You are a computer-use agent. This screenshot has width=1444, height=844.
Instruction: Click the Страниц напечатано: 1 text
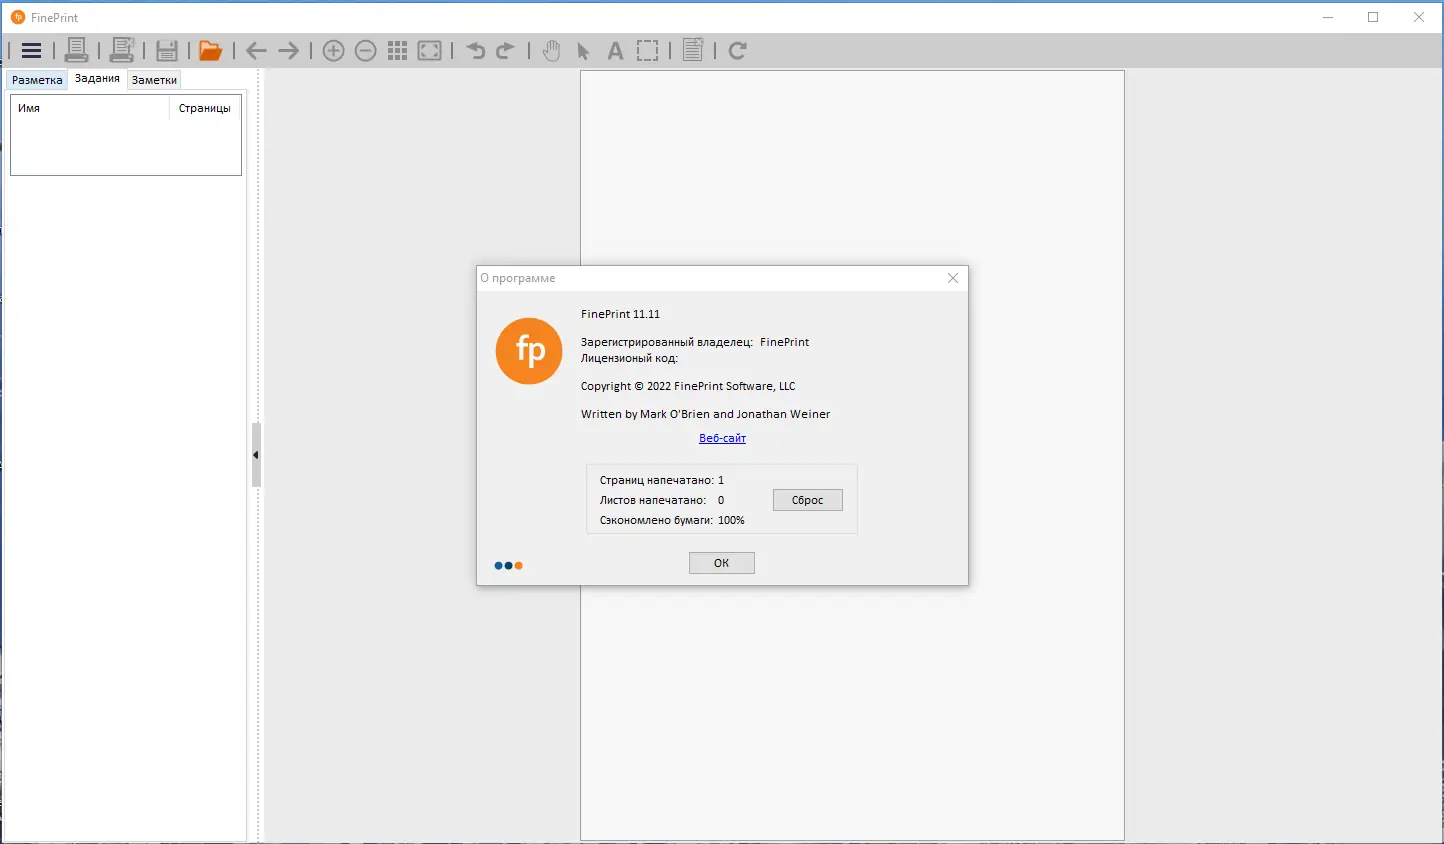[x=662, y=480]
